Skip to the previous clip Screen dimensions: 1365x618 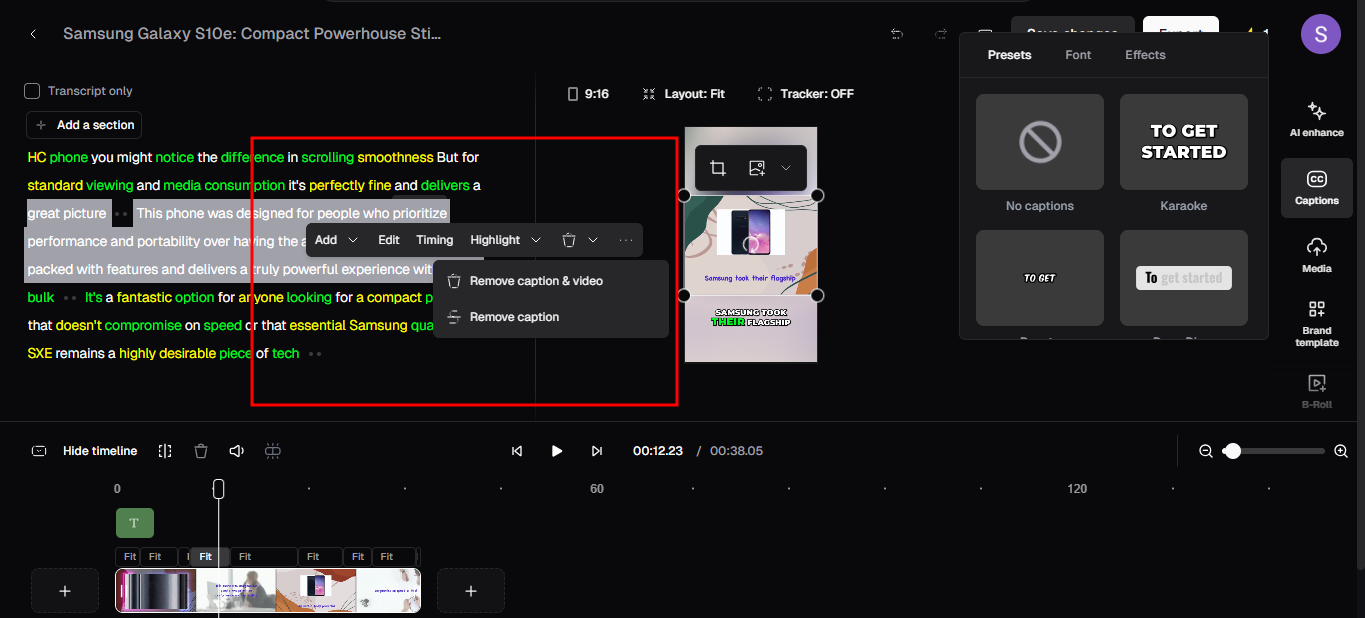click(x=517, y=451)
